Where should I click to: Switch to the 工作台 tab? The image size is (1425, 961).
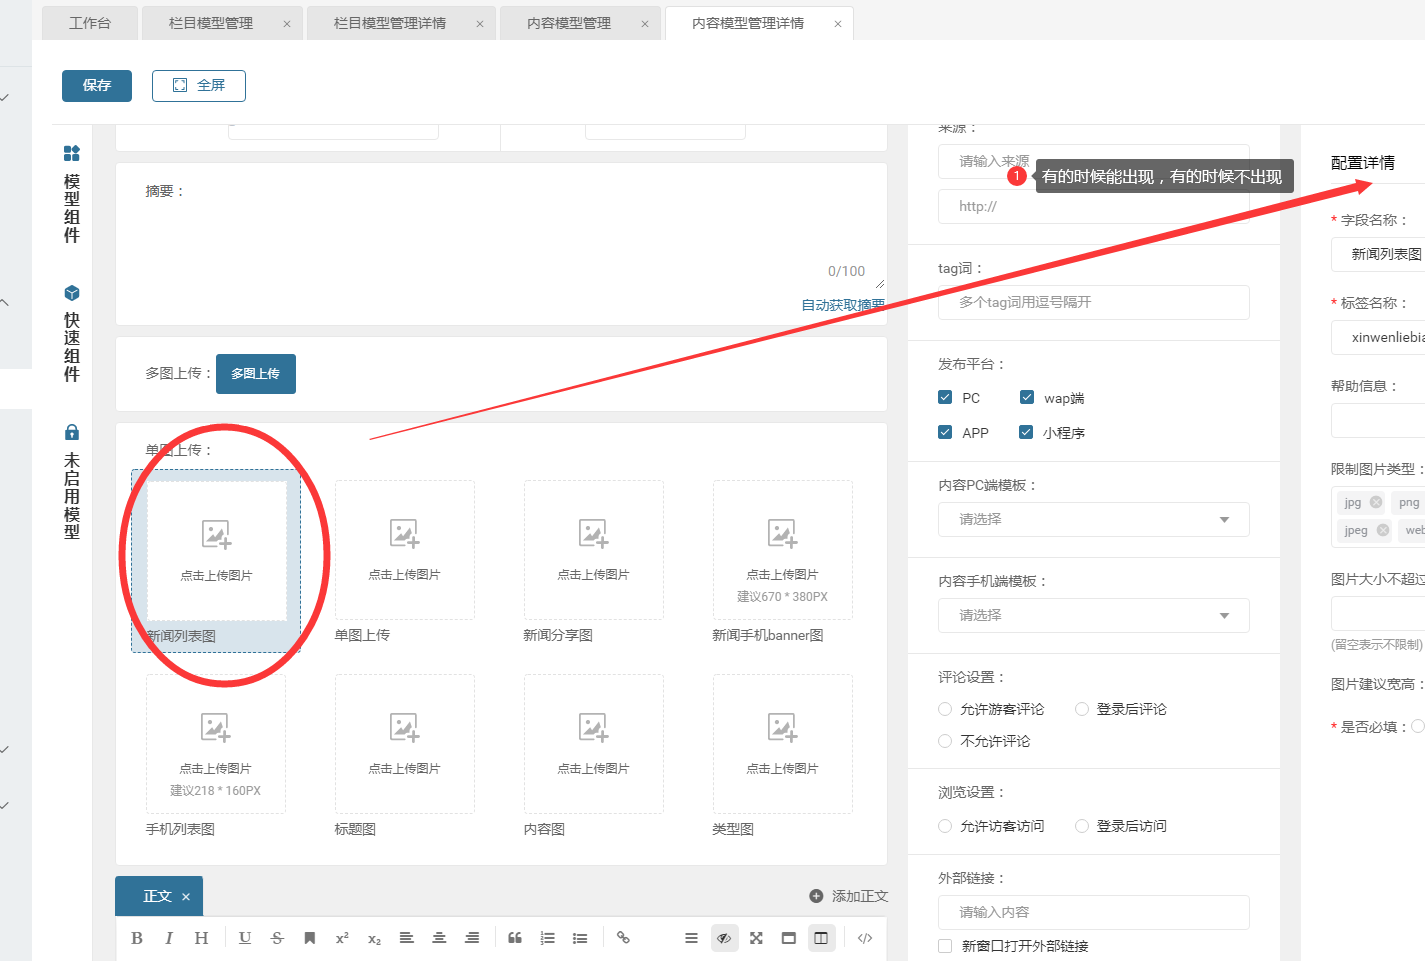[x=90, y=23]
